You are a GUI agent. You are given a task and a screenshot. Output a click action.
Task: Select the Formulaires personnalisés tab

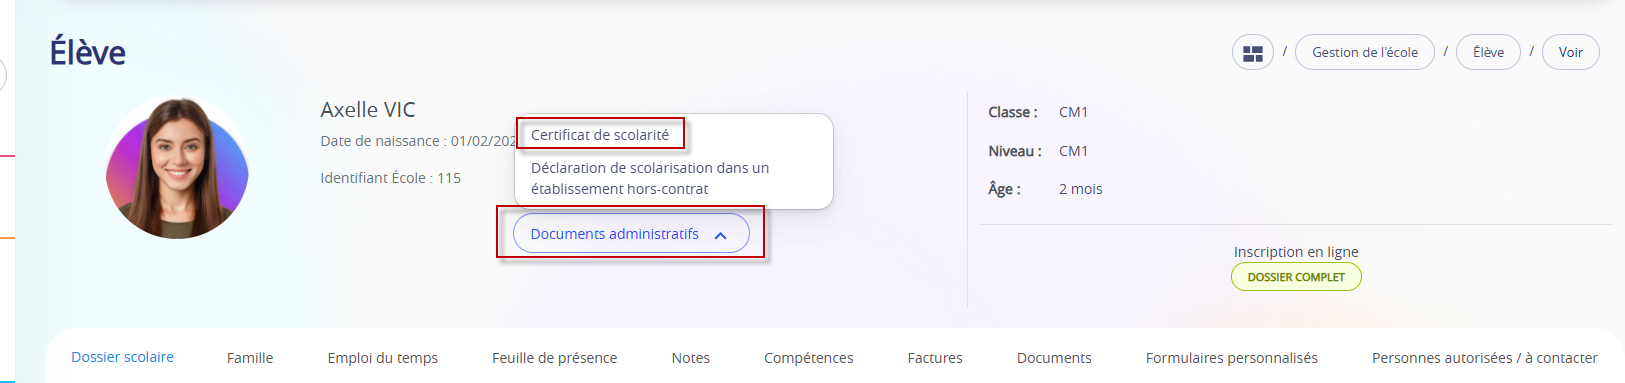click(x=1232, y=358)
